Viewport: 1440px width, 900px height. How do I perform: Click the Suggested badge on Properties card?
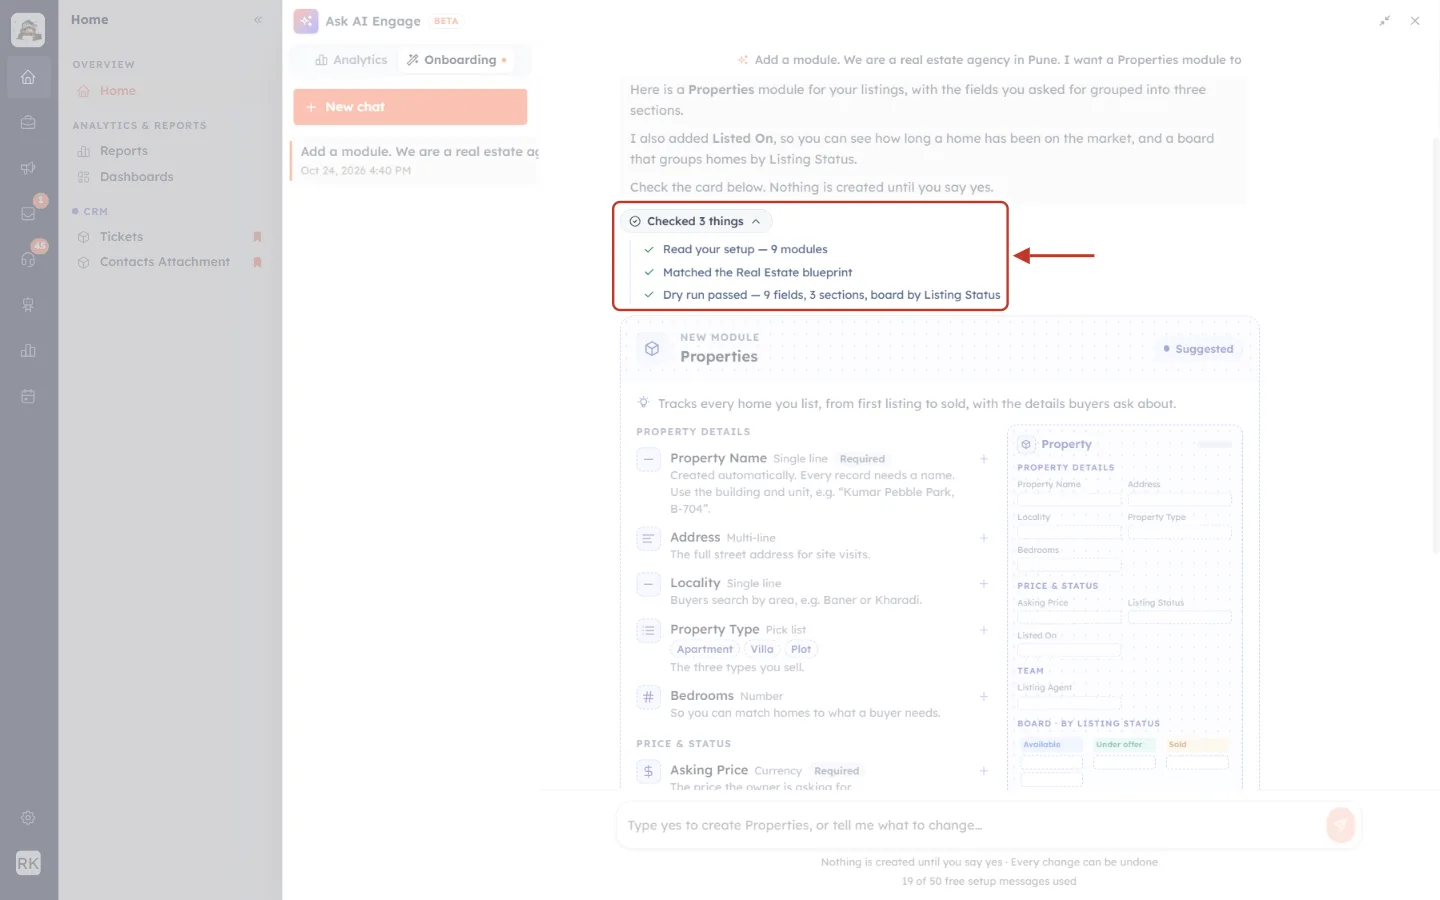(1198, 349)
